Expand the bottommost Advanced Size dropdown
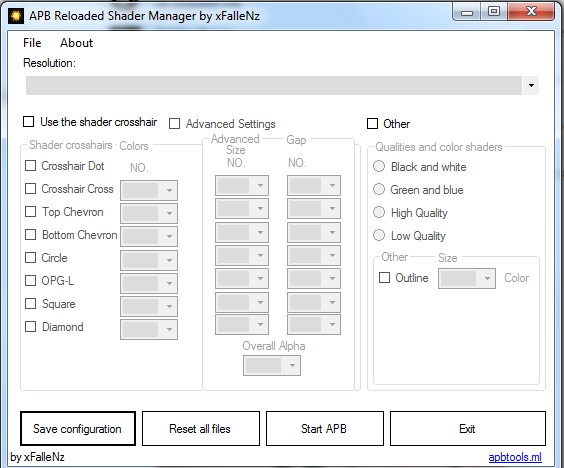Screen dimensions: 564x468 (x=242, y=324)
